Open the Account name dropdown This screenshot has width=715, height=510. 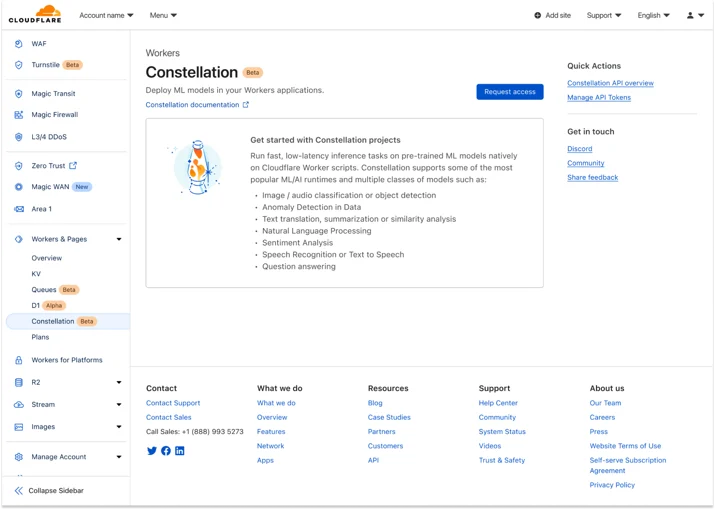click(x=106, y=16)
